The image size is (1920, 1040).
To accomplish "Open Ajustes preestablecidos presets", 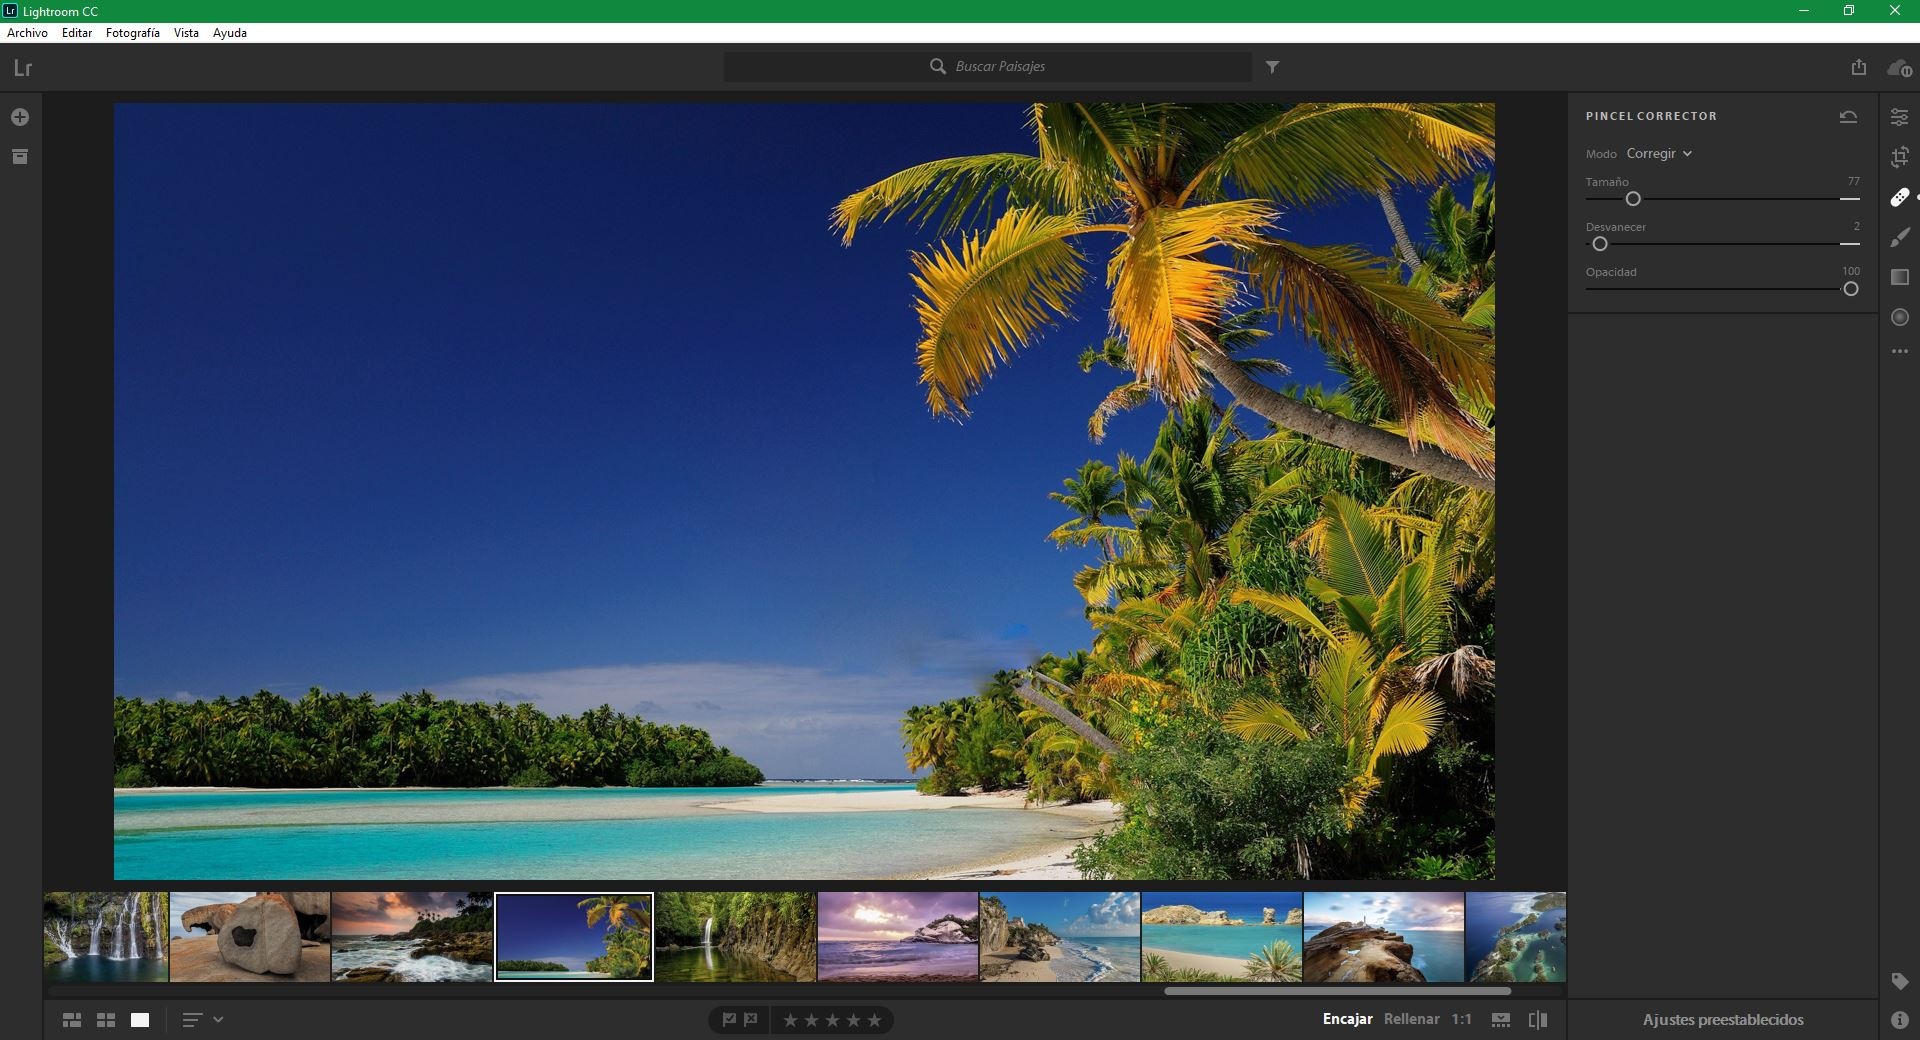I will pos(1723,1020).
